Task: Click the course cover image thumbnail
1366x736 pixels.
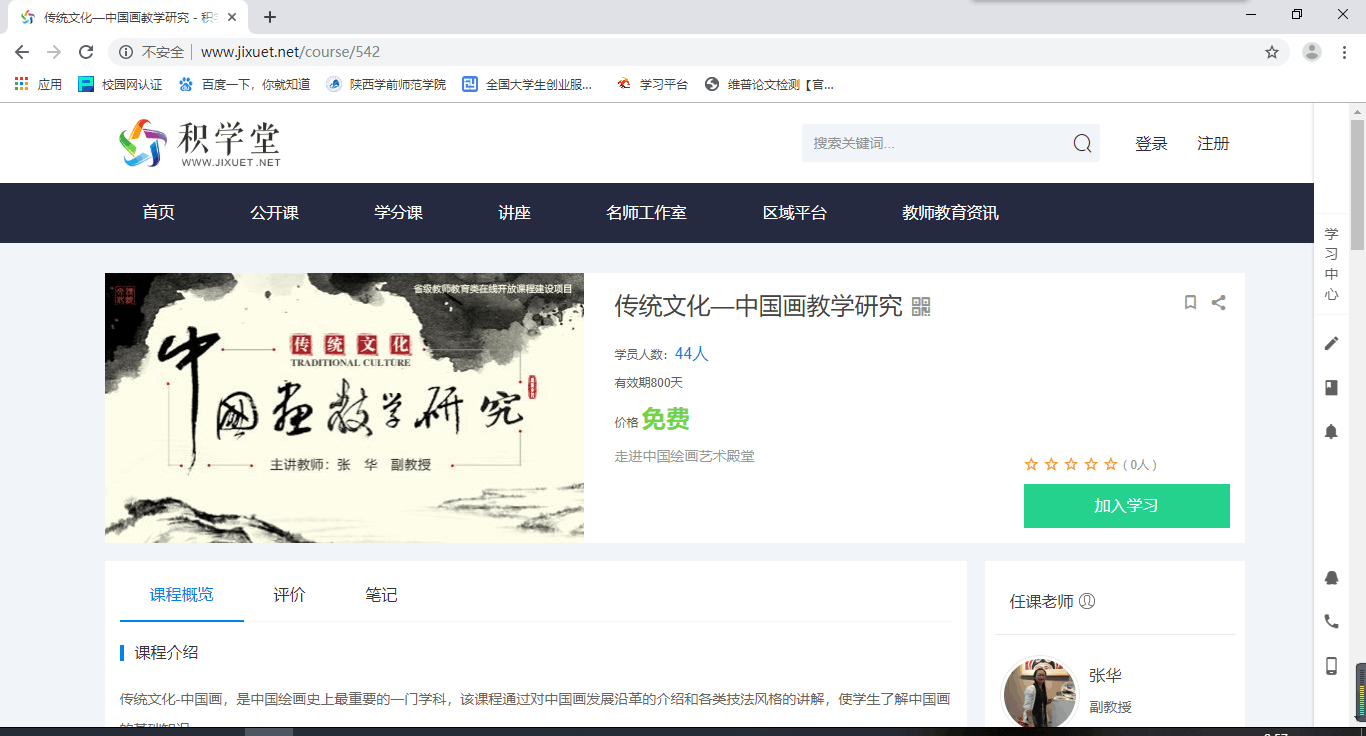Action: pos(344,408)
